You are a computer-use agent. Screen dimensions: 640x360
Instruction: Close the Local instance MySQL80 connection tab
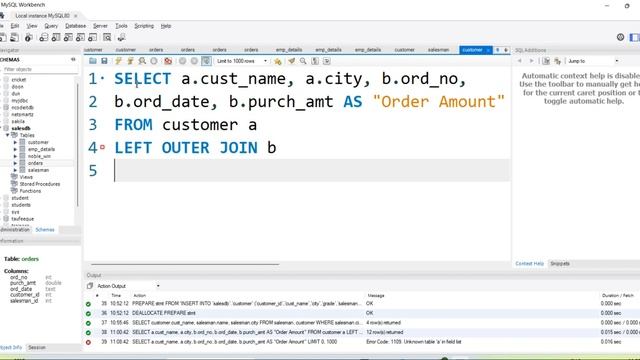coord(76,16)
